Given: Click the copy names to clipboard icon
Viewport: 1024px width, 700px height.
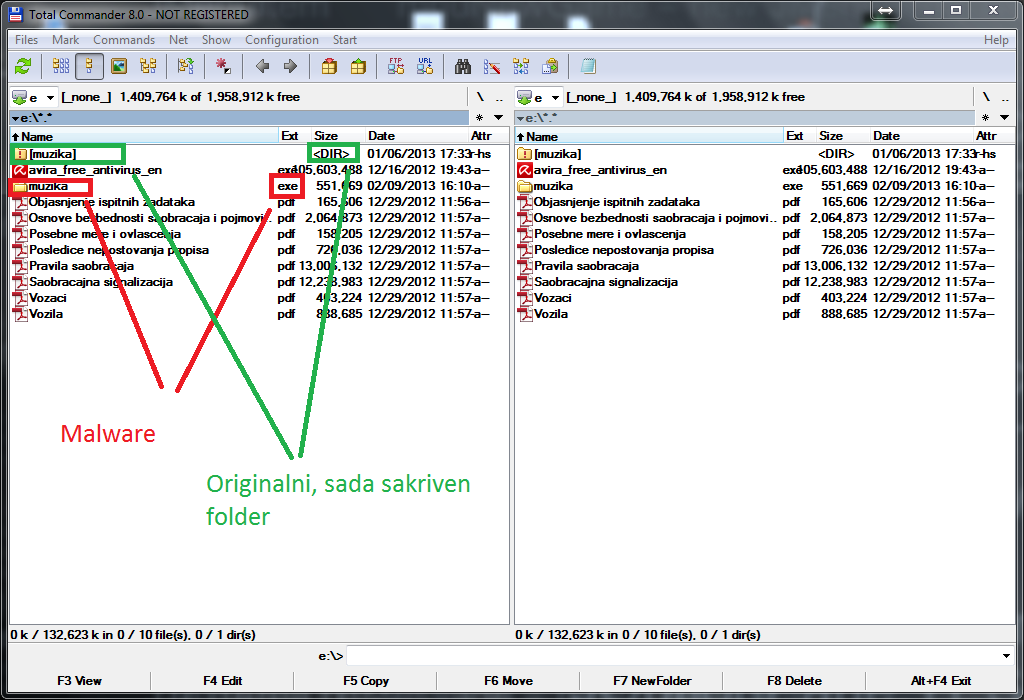Looking at the screenshot, I should coord(550,66).
